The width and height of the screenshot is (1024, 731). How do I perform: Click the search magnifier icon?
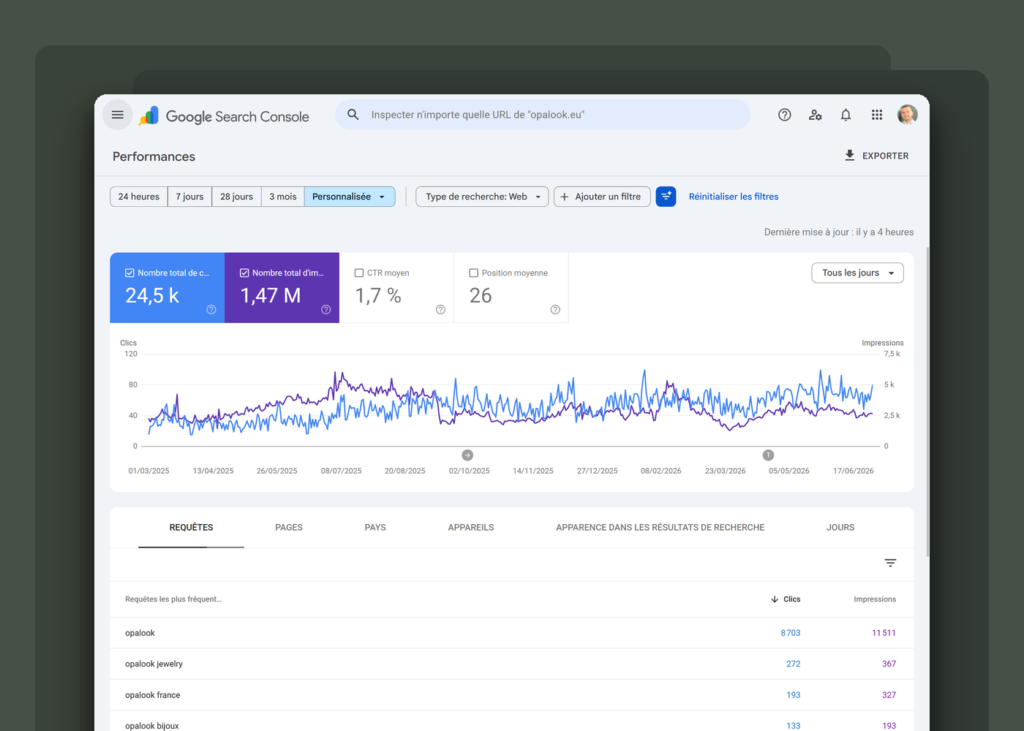tap(353, 115)
